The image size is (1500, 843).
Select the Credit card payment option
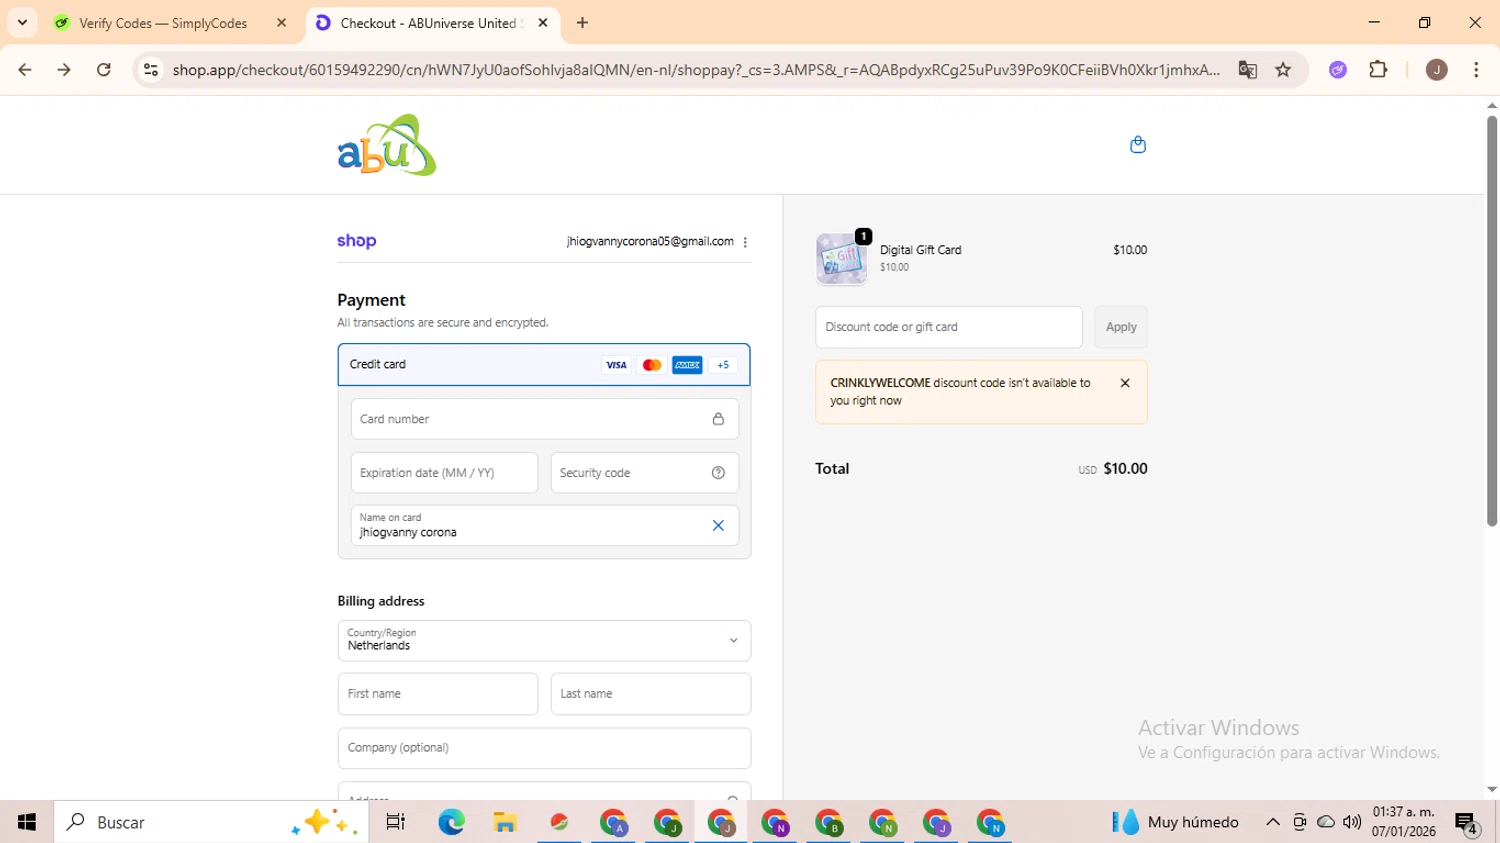544,365
